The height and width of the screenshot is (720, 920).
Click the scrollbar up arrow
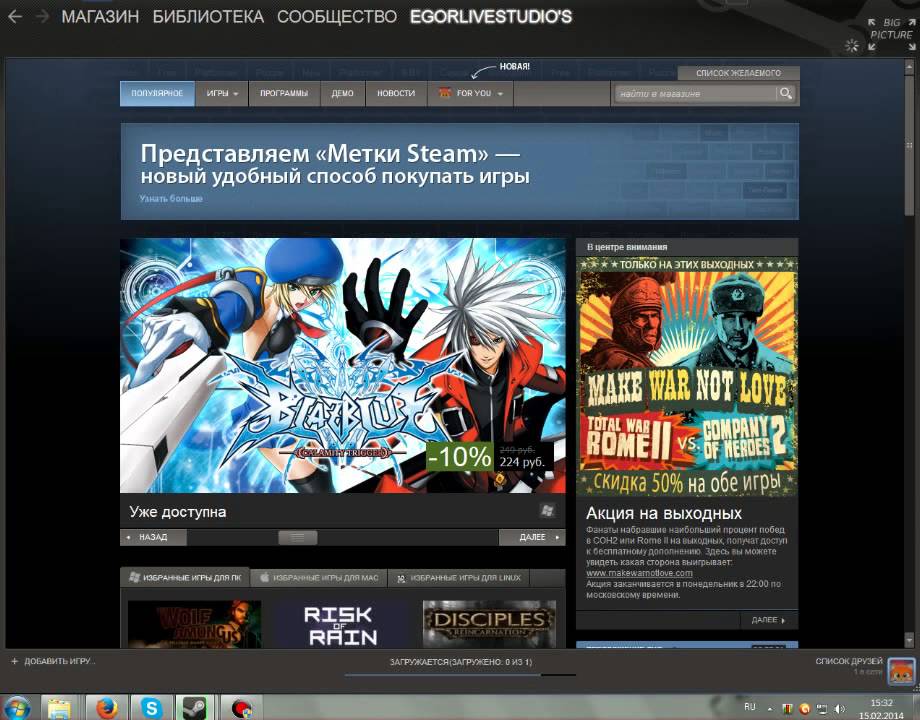pyautogui.click(x=909, y=67)
